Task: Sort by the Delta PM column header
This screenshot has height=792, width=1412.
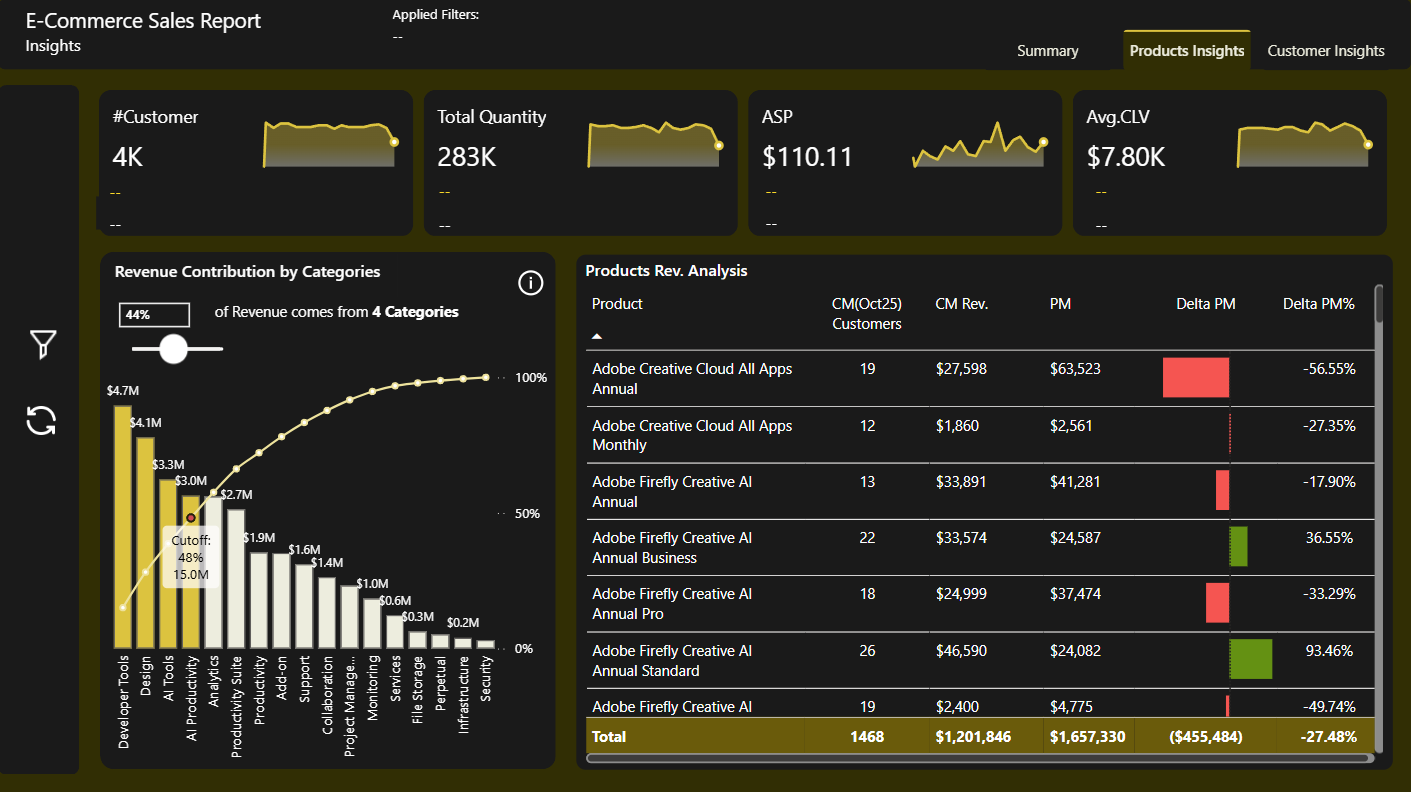Action: (1205, 304)
